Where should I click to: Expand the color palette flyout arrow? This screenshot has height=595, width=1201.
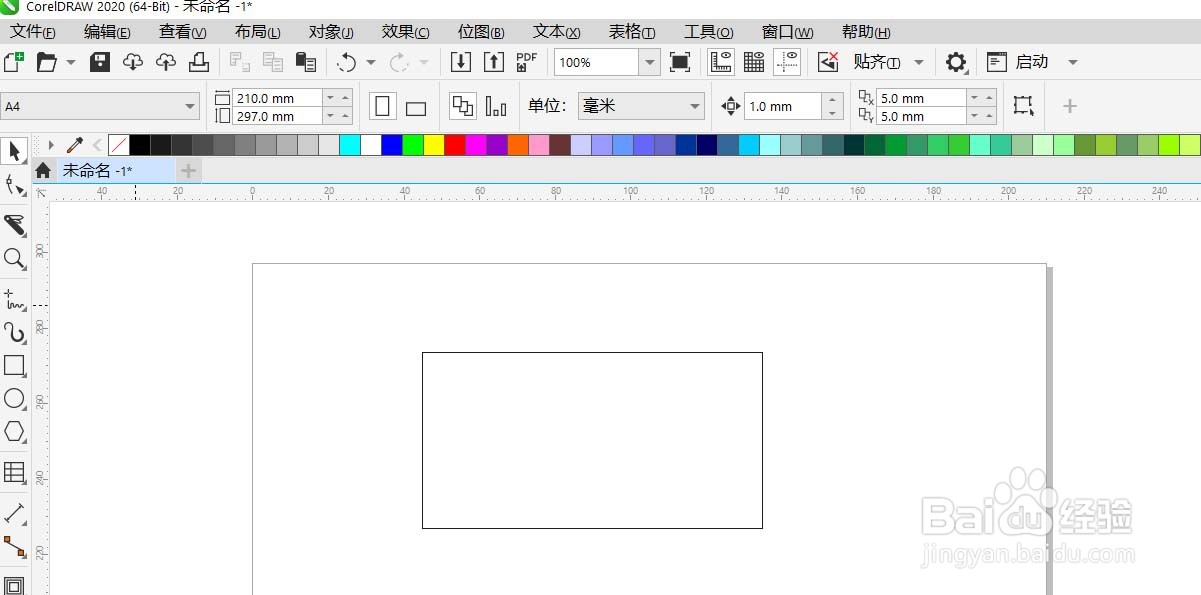tap(51, 145)
